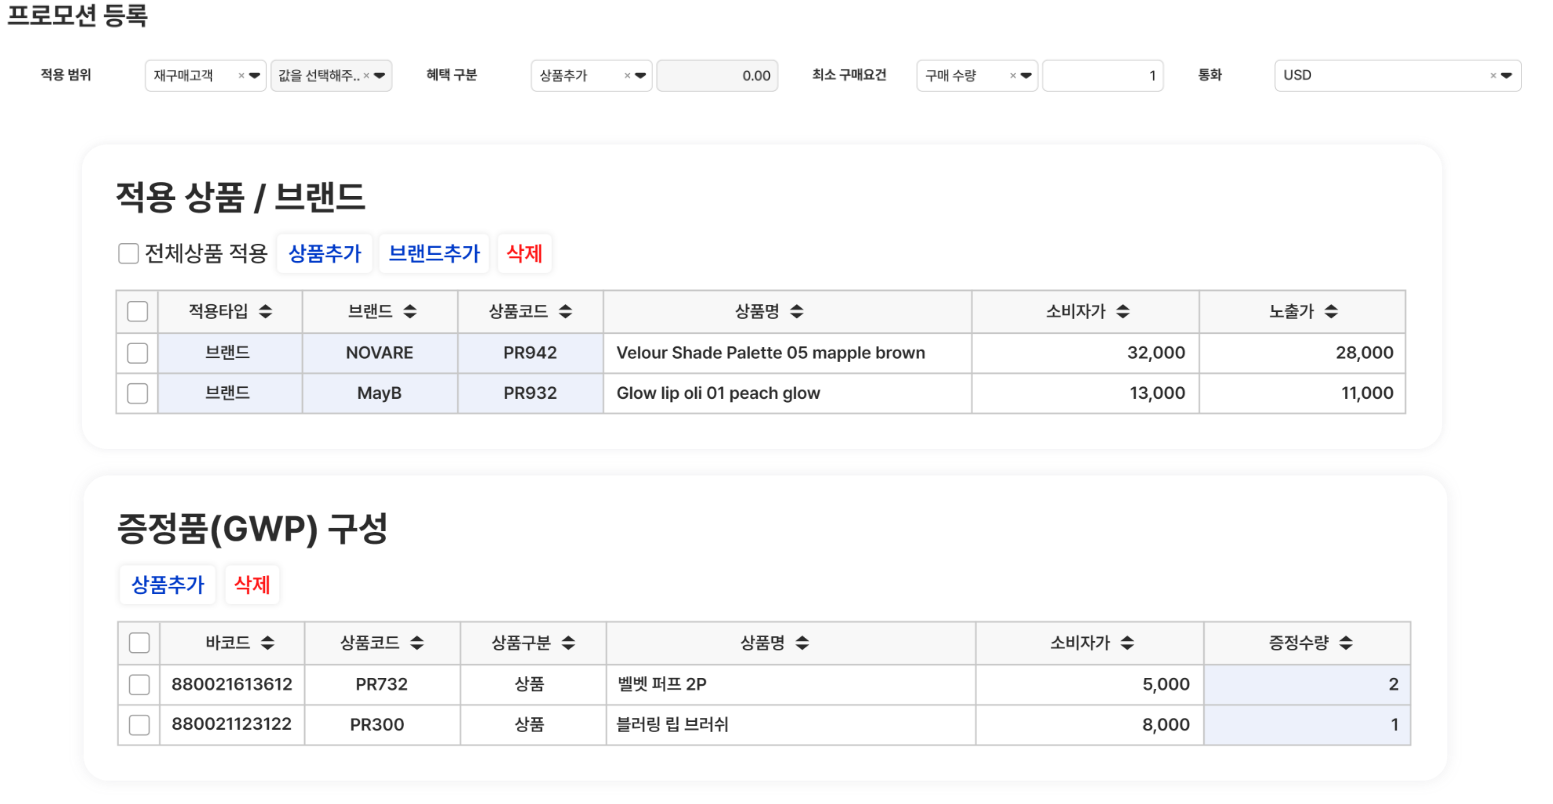Image resolution: width=1553 pixels, height=804 pixels.
Task: Open the 혜택 구분 상품추가 dropdown
Action: click(x=640, y=76)
